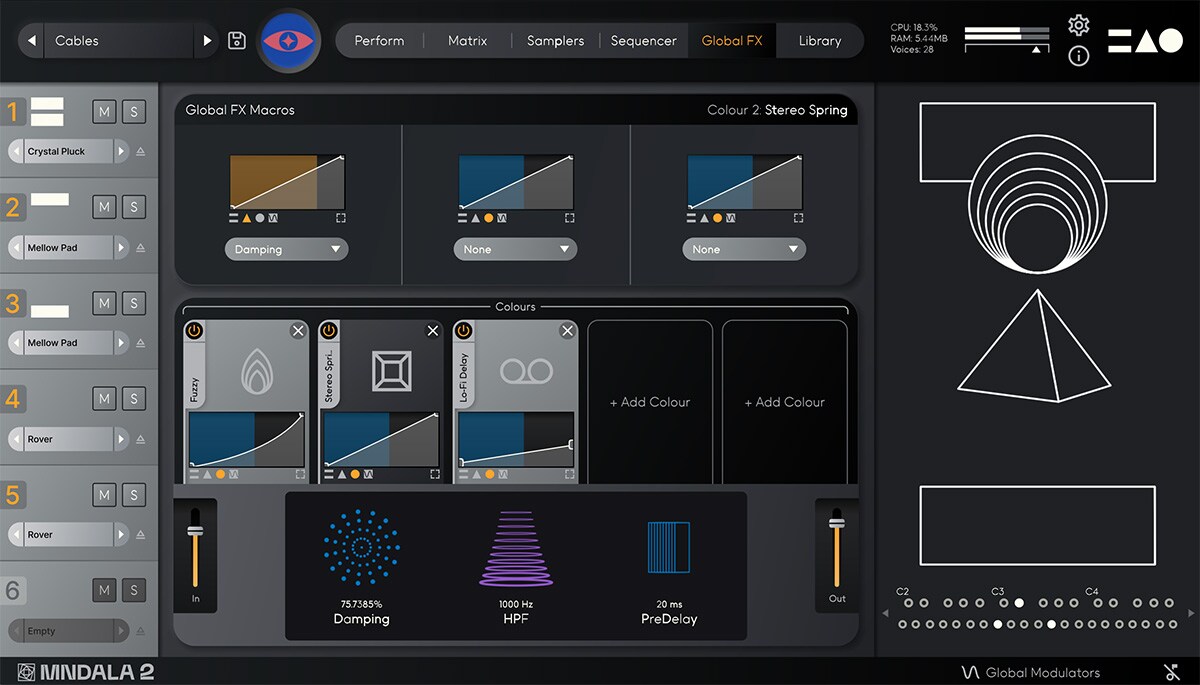Go to previous preset before Cables
This screenshot has width=1200, height=685.
(32, 41)
